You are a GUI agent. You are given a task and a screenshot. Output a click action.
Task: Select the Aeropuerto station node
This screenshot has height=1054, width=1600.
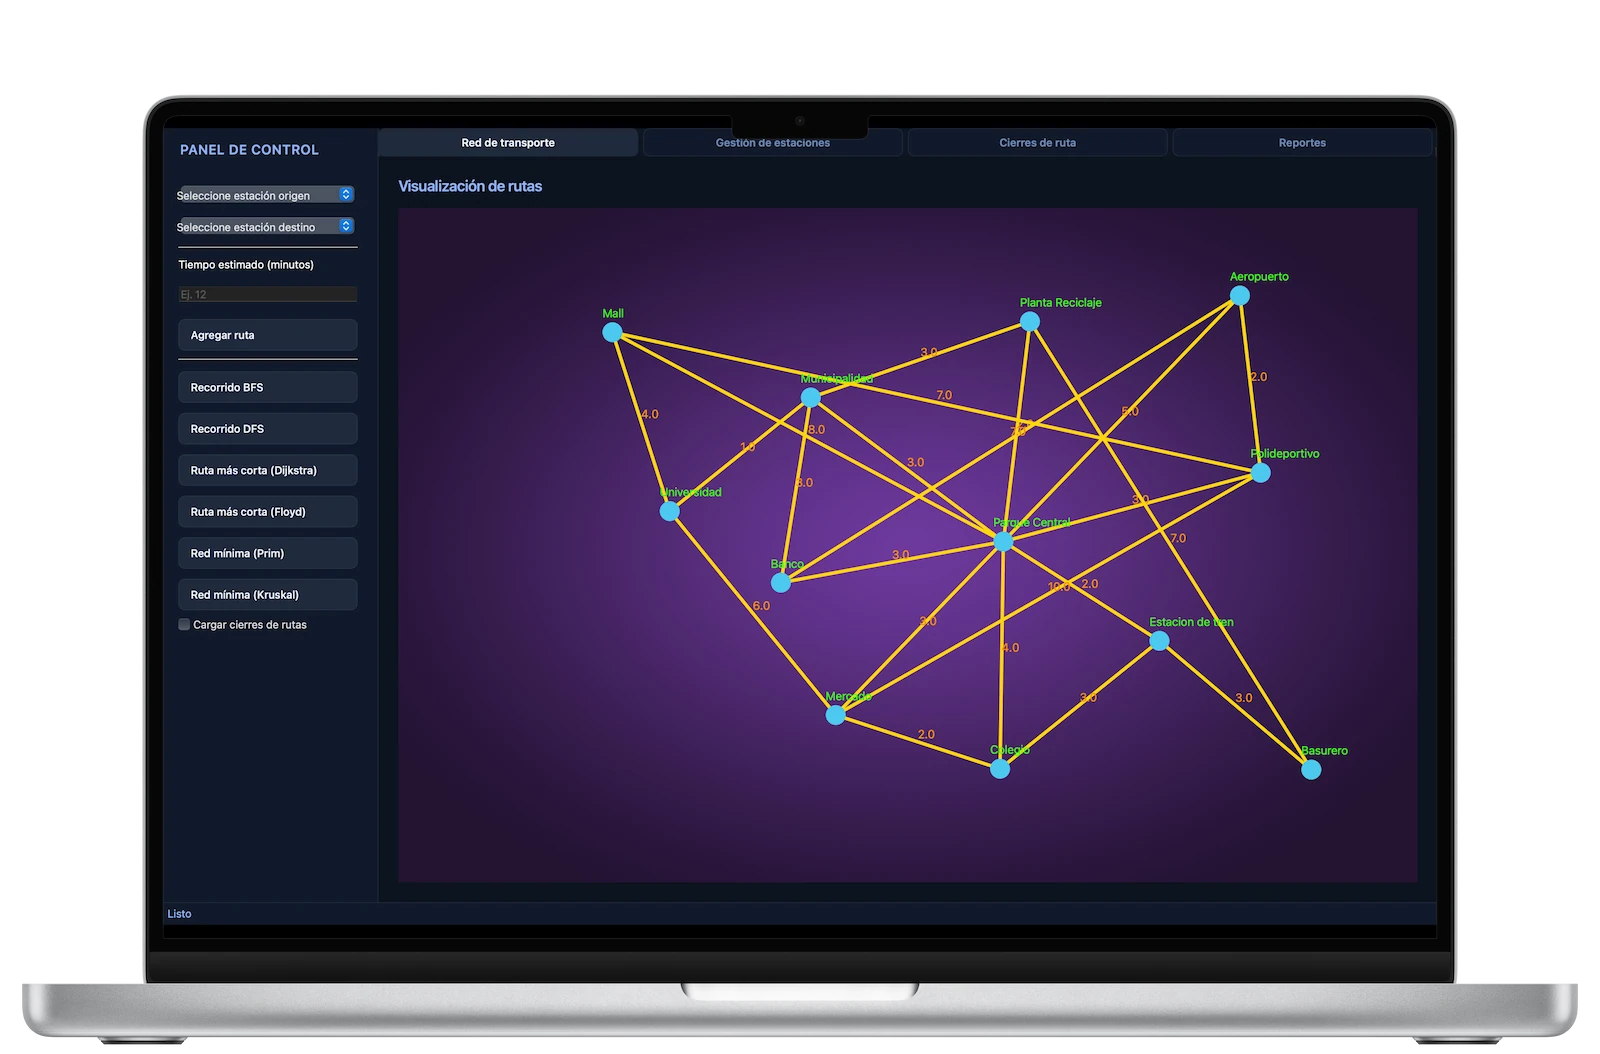[x=1239, y=294]
